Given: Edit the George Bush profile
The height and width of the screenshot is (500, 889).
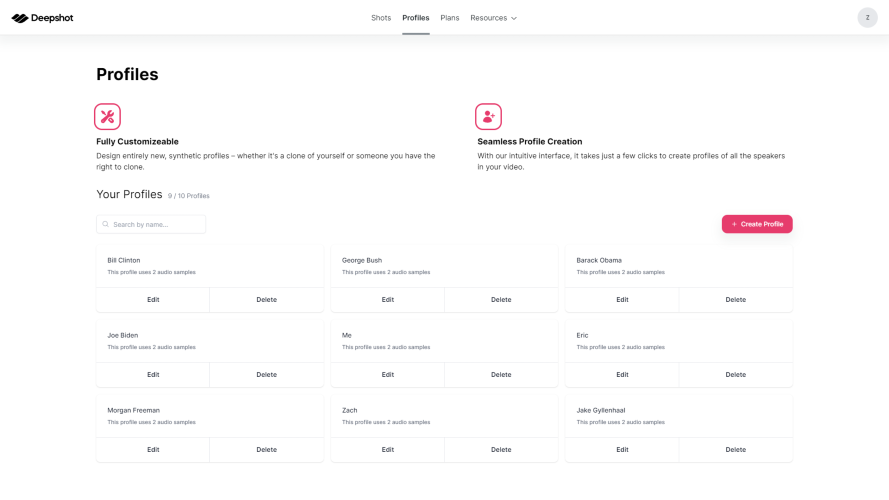Looking at the screenshot, I should click(388, 299).
